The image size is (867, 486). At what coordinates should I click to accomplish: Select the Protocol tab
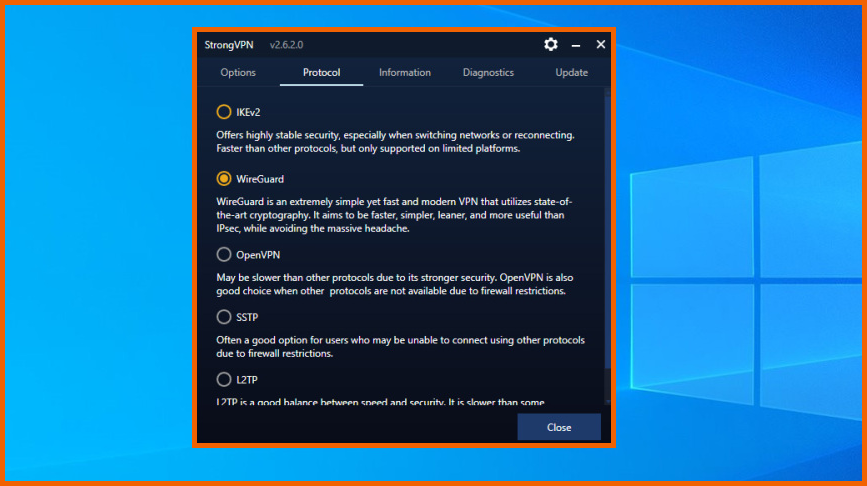[321, 72]
